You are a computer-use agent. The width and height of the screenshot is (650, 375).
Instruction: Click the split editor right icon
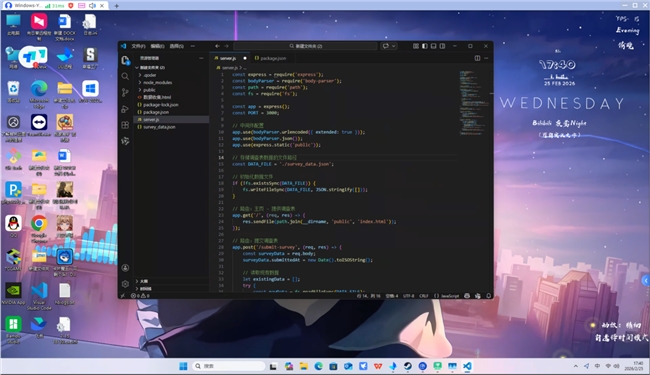477,58
